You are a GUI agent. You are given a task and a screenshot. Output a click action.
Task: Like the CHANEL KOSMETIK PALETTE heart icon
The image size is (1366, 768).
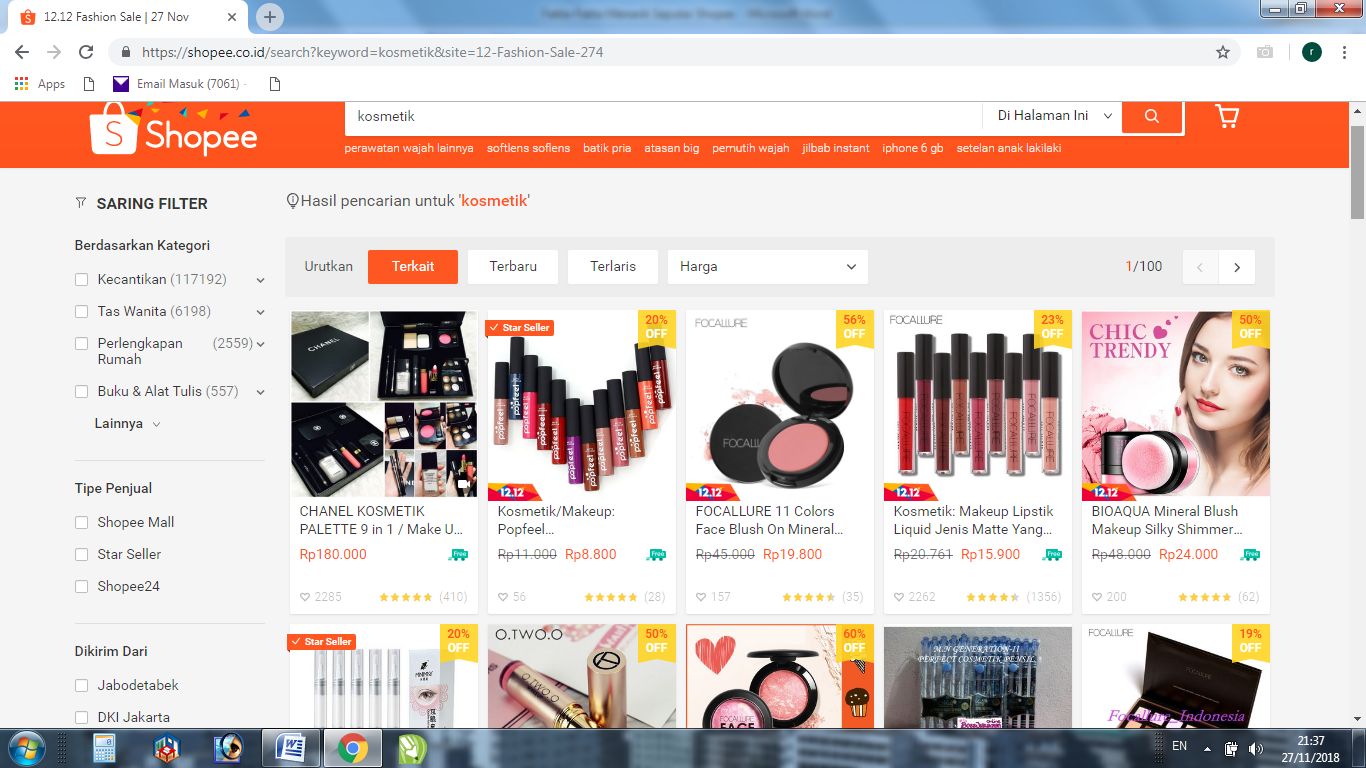click(306, 597)
